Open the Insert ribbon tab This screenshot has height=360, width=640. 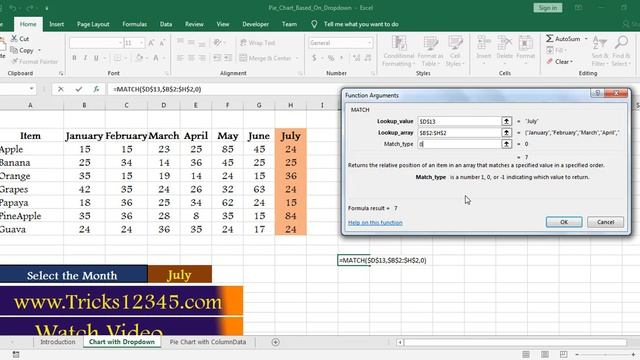tap(56, 24)
